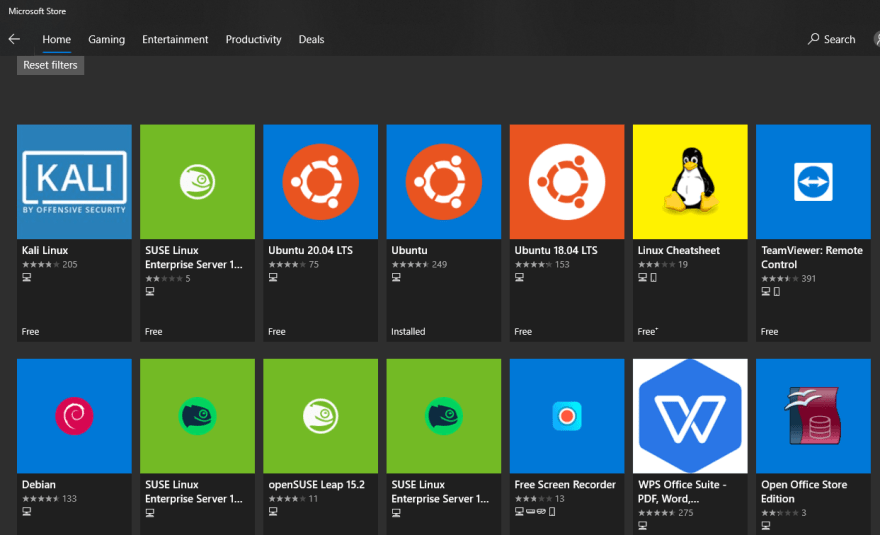Open the Free Screen Recorder icon
The width and height of the screenshot is (880, 535).
(x=567, y=416)
